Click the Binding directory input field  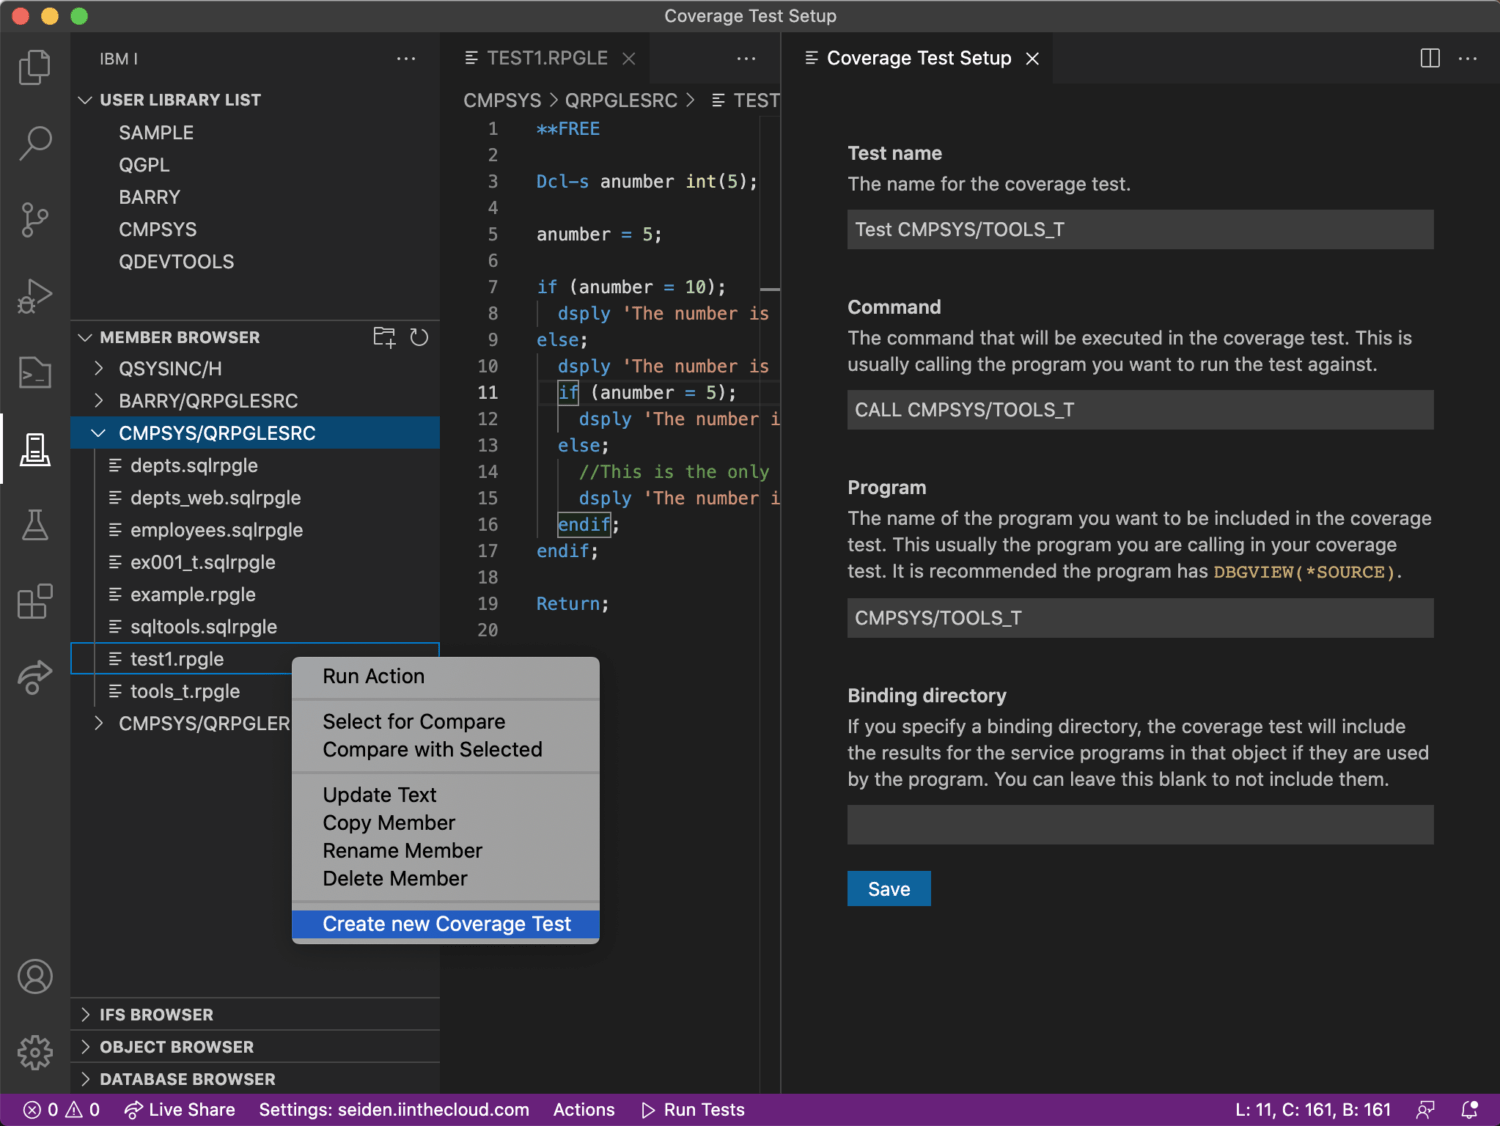[x=1140, y=825]
